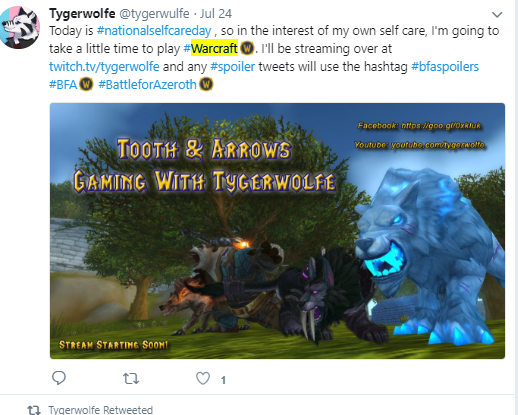518x415 pixels.
Task: Open the Tooth & Arrows stream image
Action: pos(277,231)
